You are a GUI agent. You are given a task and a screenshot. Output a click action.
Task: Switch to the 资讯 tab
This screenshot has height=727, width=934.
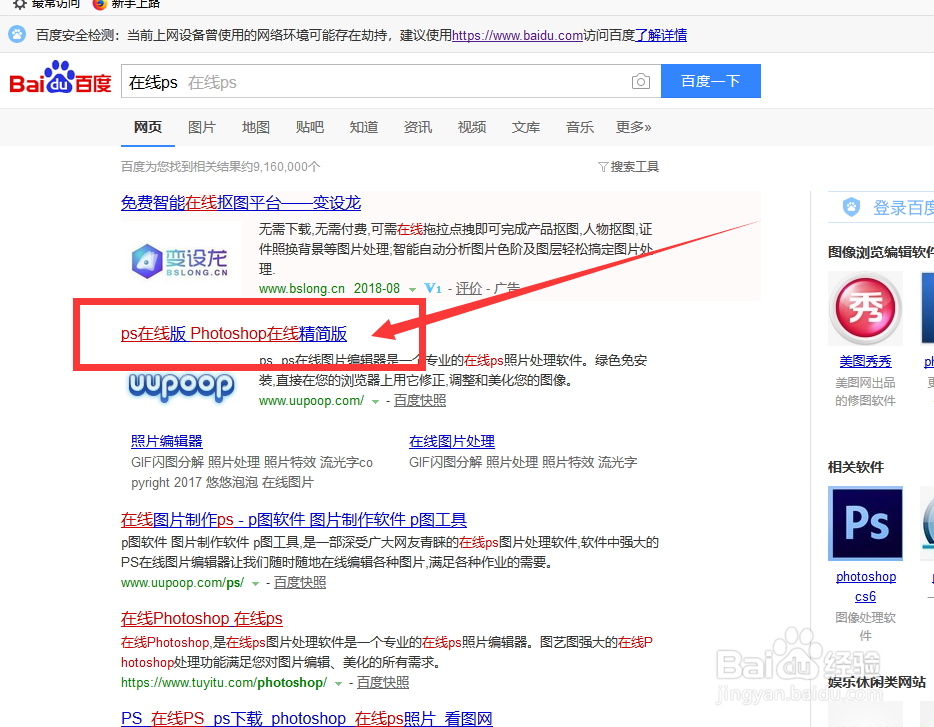tap(418, 127)
